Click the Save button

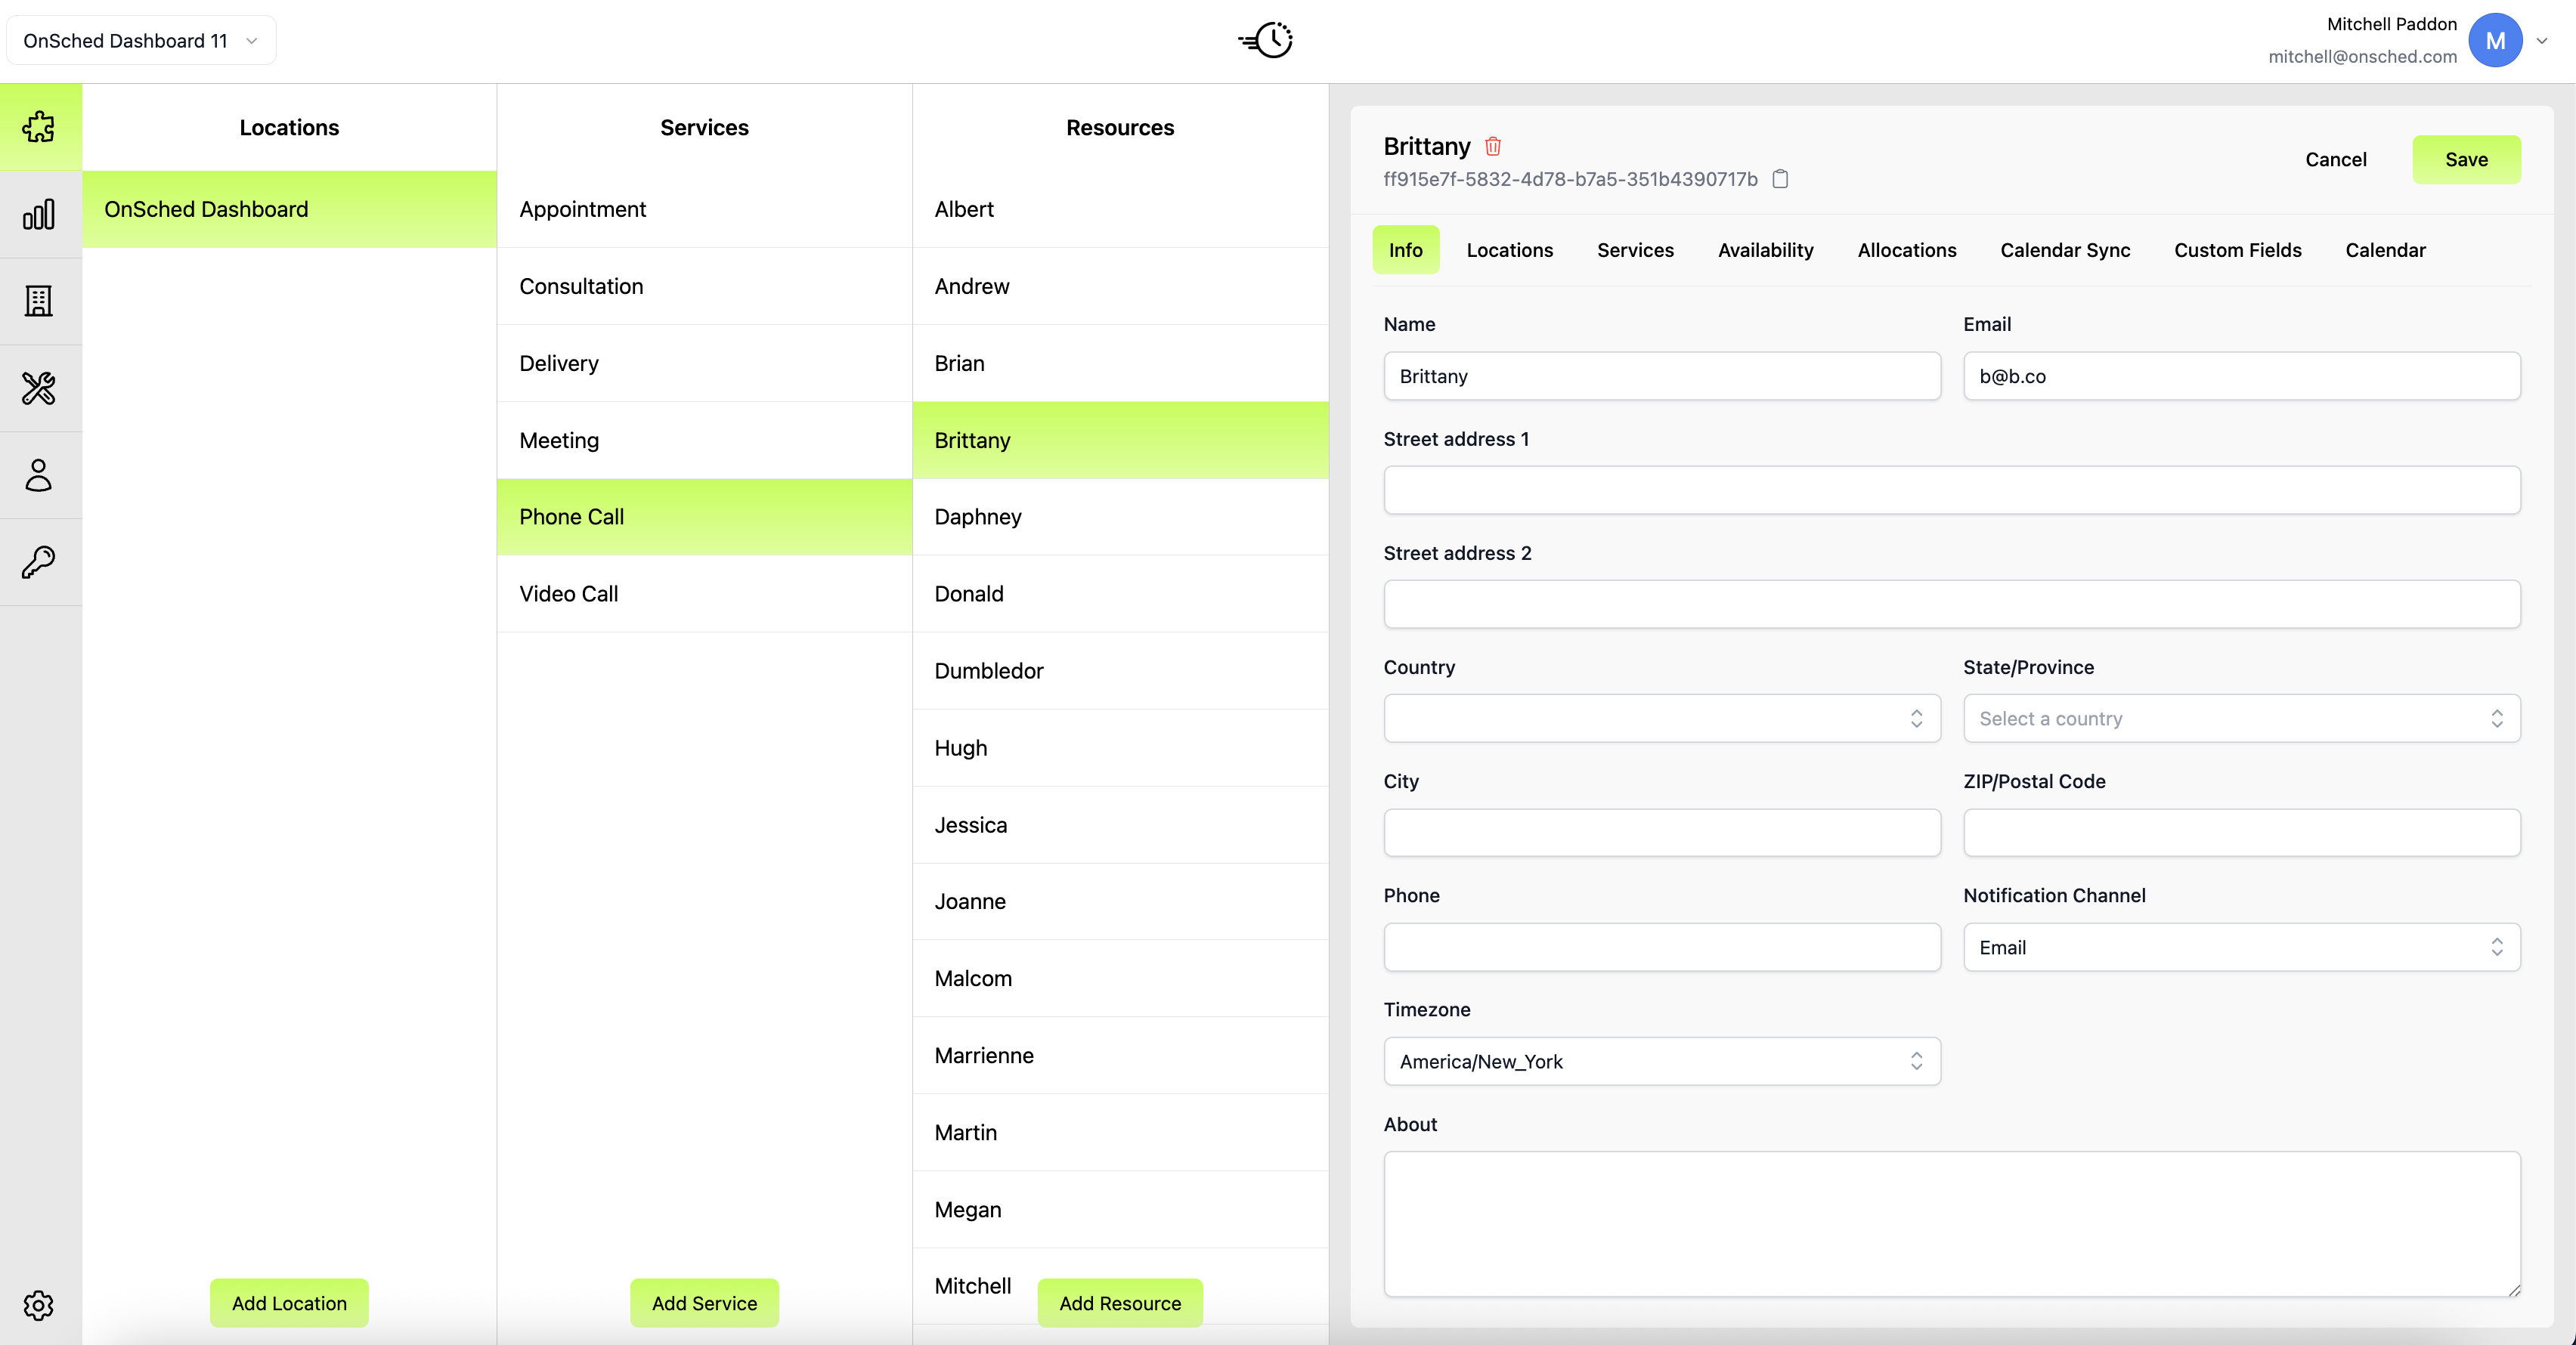pyautogui.click(x=2465, y=159)
